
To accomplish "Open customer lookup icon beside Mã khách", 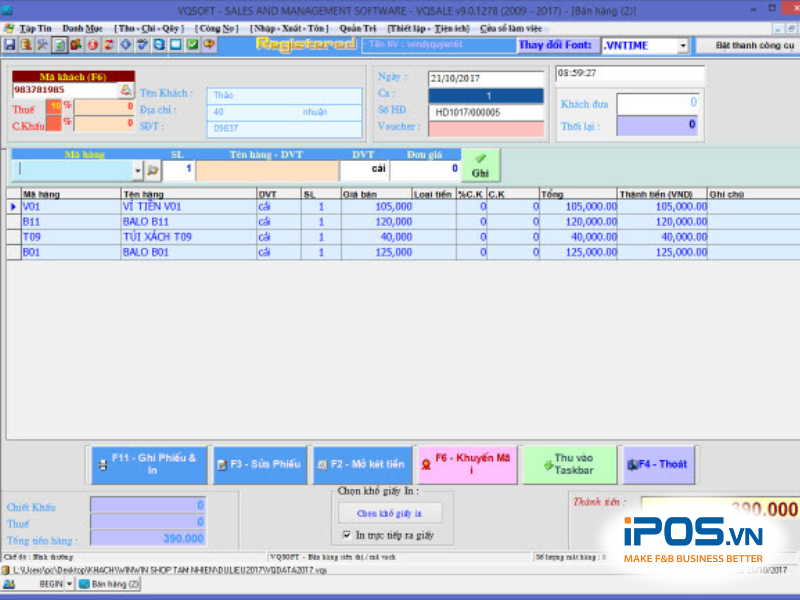I will (126, 90).
